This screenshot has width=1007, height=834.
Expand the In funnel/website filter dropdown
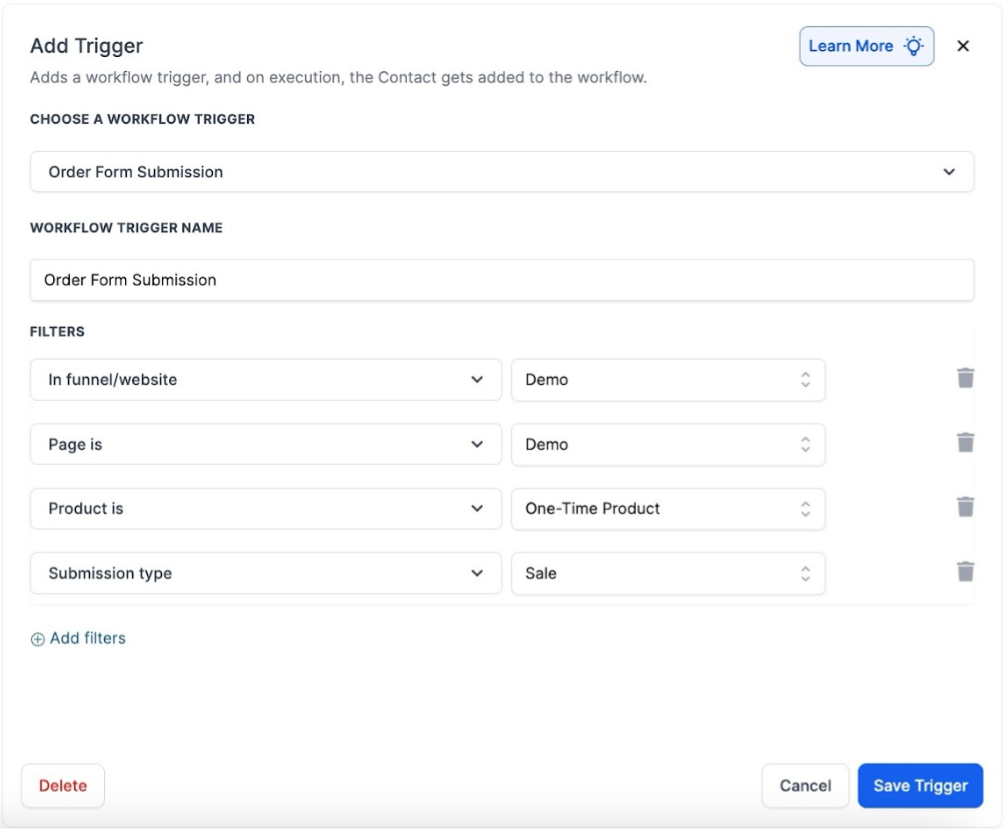click(x=265, y=380)
